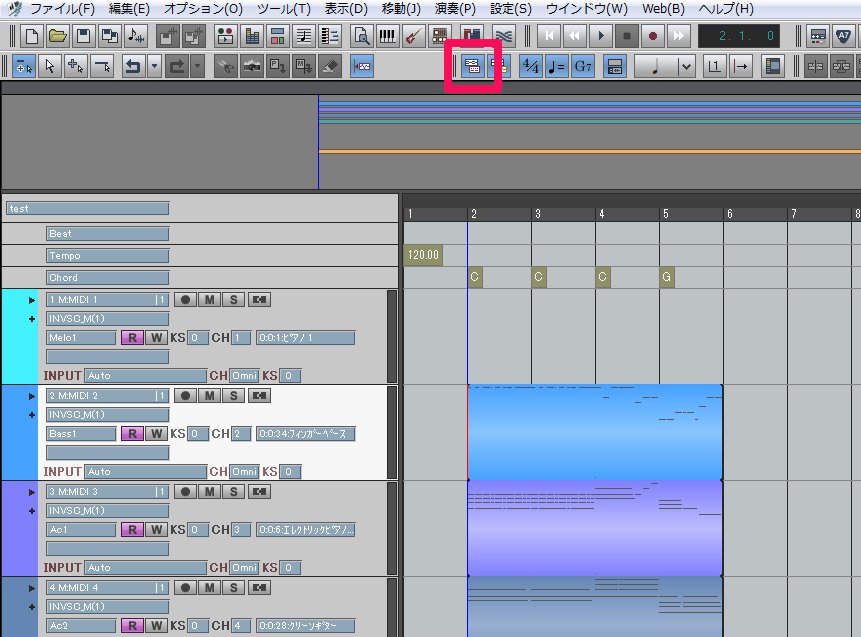Toggle R automation read on Ac1
The width and height of the screenshot is (861, 637).
tap(132, 530)
